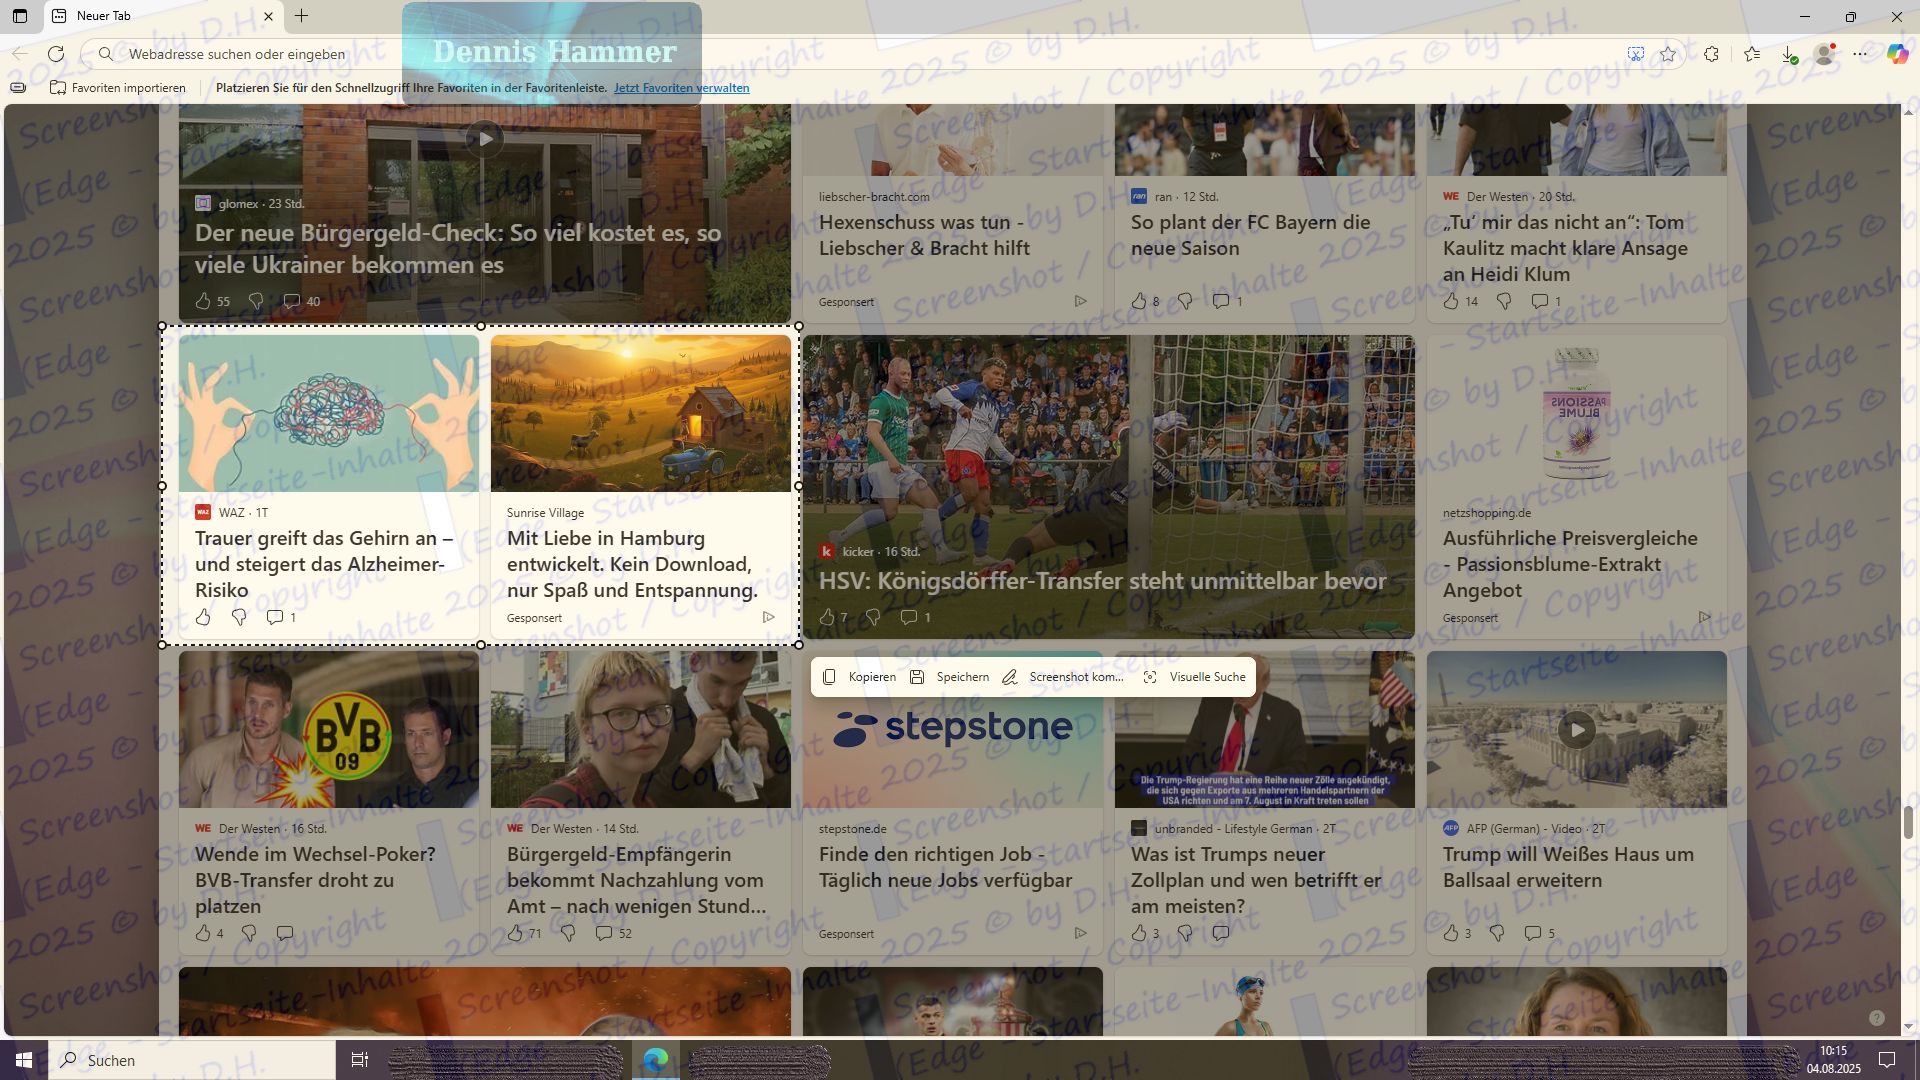
Task: Click 'Jetzt Favoriten verwalten' link
Action: point(681,88)
